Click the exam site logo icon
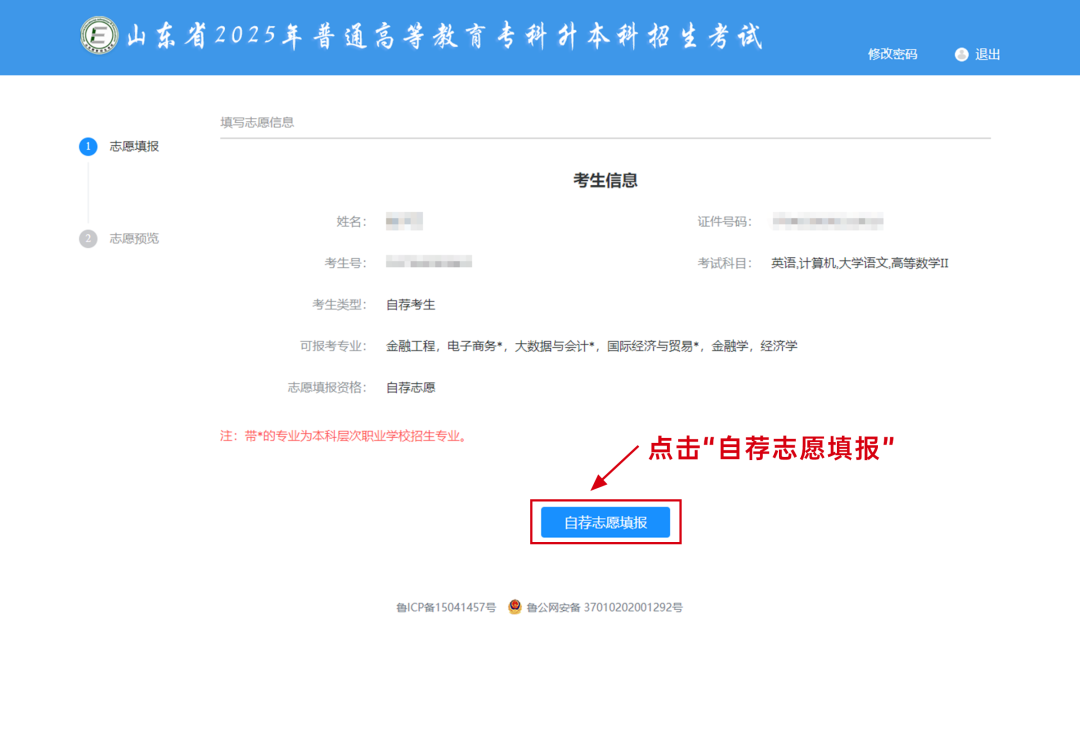Viewport: 1080px width, 750px height. [x=97, y=34]
